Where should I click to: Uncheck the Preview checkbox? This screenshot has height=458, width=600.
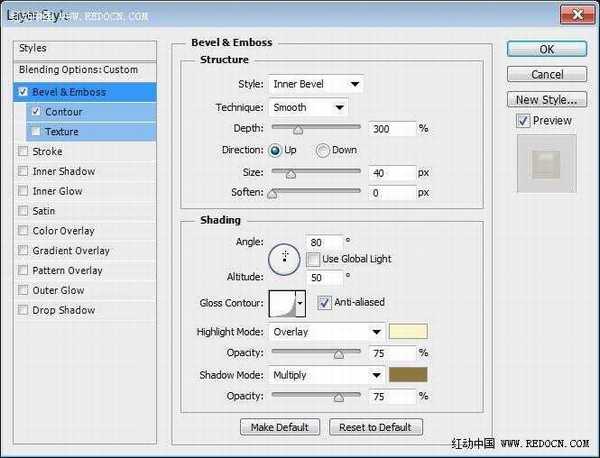tap(523, 121)
